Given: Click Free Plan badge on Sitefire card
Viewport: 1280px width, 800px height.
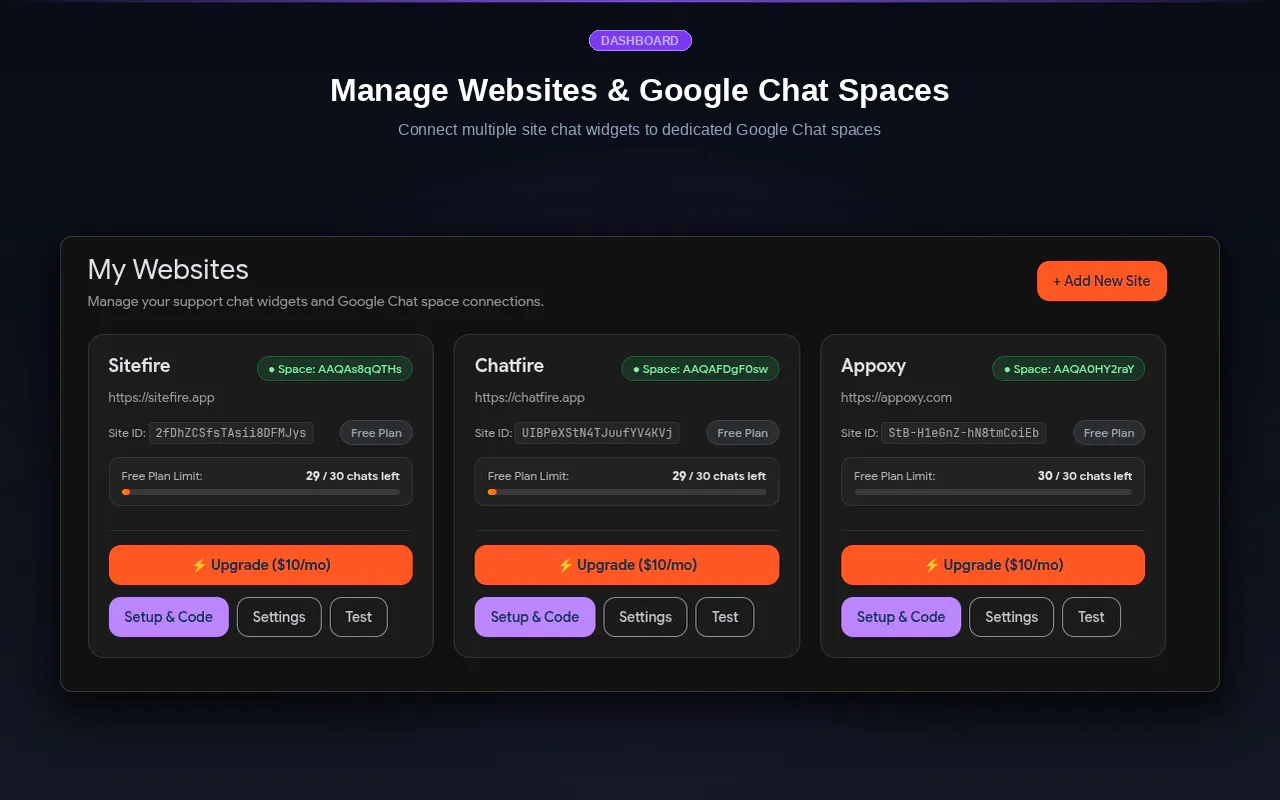Looking at the screenshot, I should pos(376,433).
